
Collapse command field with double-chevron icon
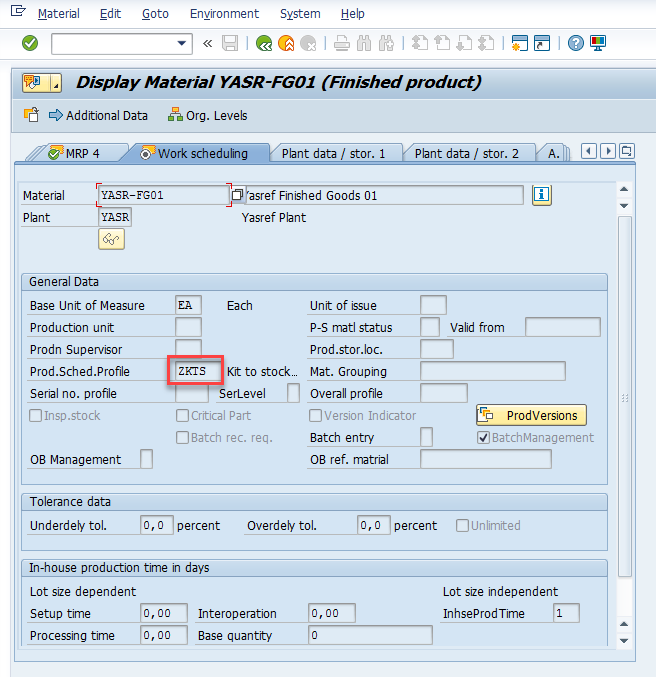[x=208, y=43]
